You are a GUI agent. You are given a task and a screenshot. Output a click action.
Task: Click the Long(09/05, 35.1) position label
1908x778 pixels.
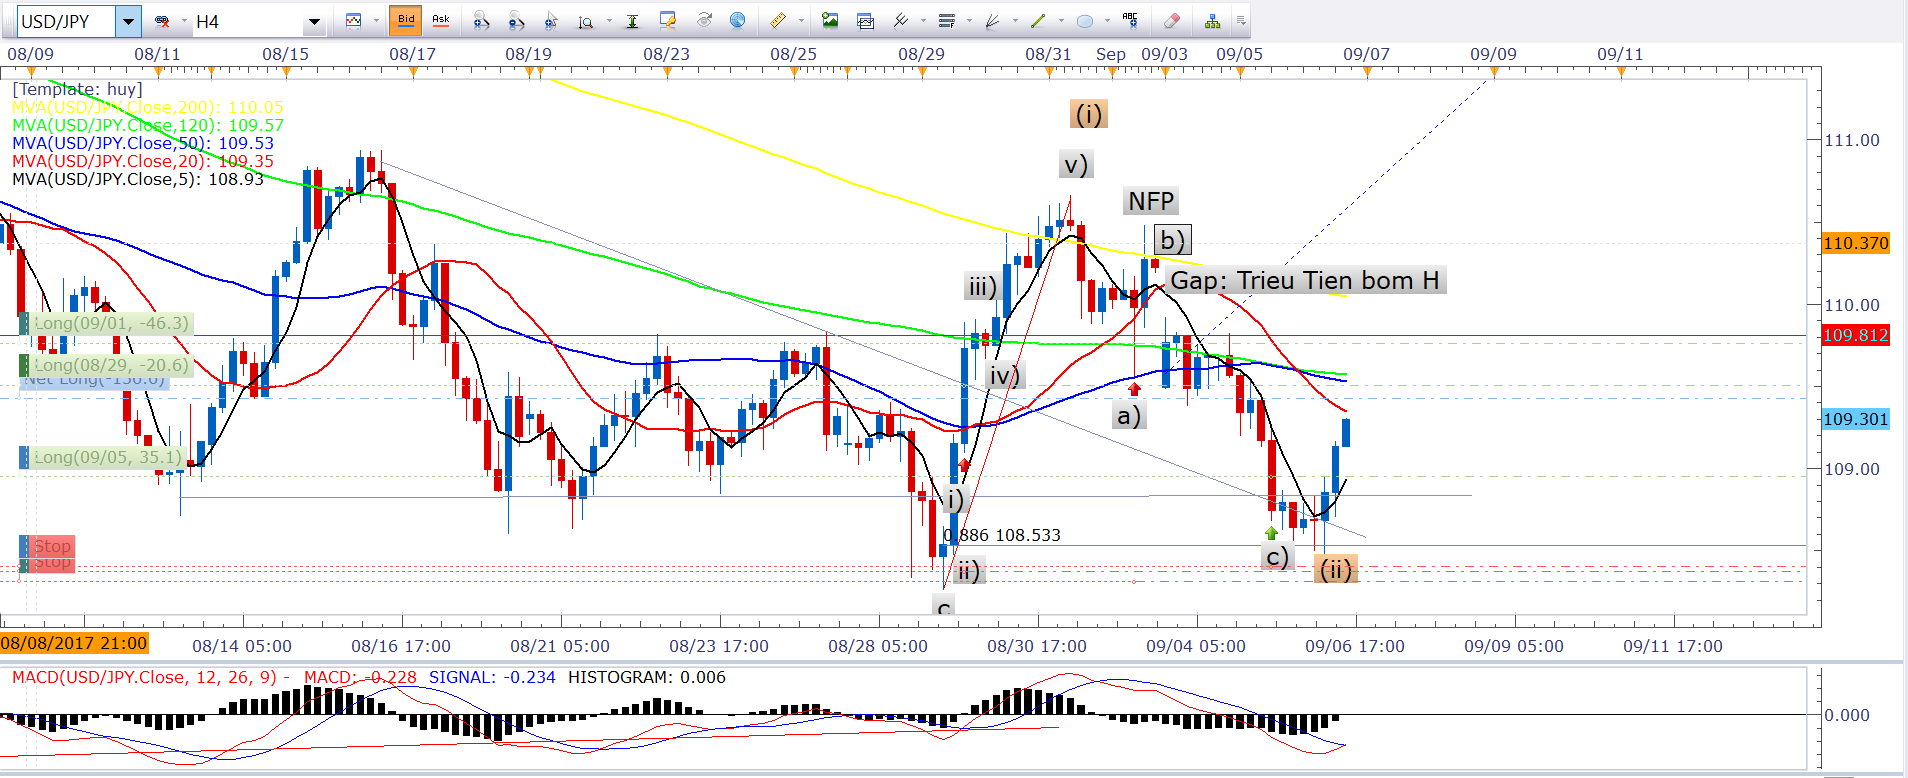pyautogui.click(x=108, y=458)
